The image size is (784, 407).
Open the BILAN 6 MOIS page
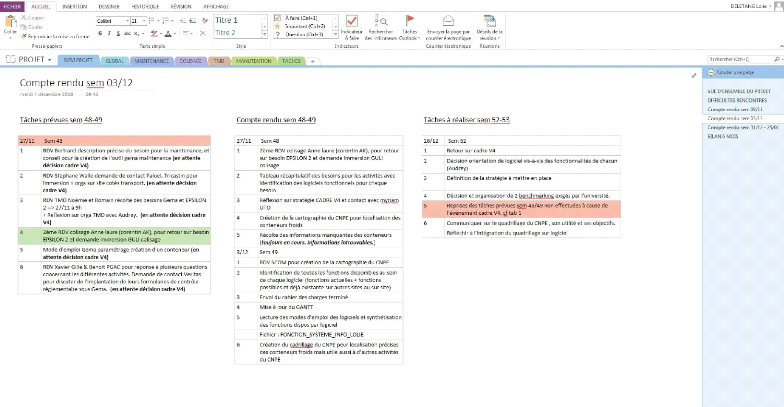722,135
